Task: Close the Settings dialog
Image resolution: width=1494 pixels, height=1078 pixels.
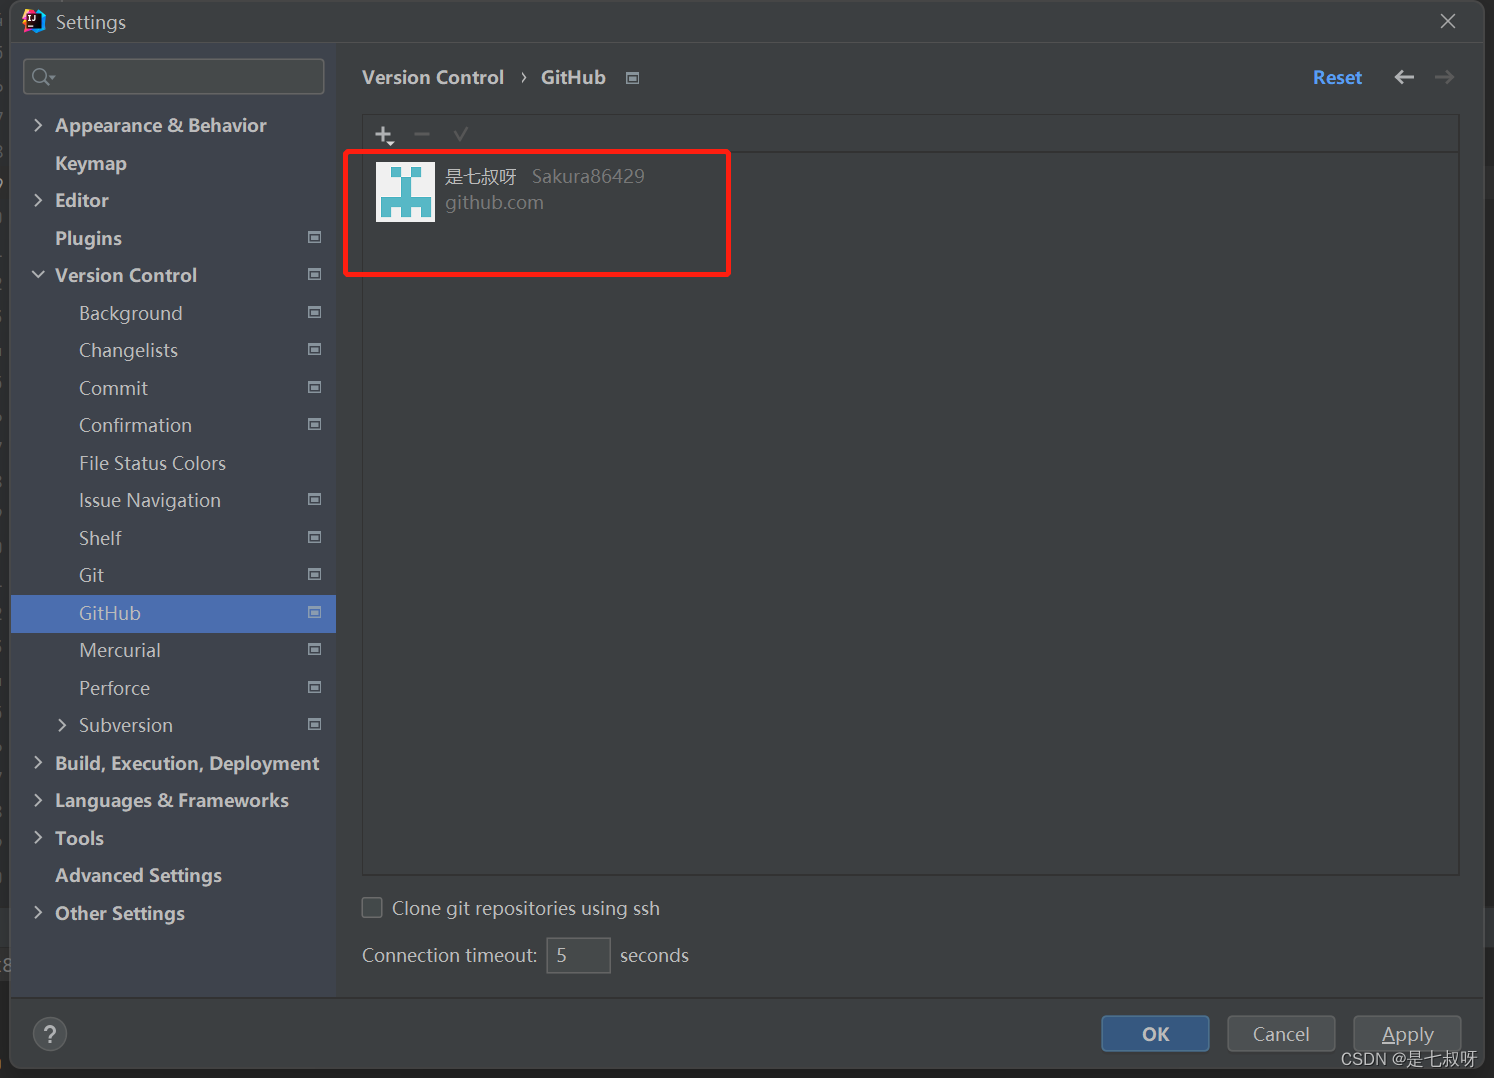Action: (1448, 21)
